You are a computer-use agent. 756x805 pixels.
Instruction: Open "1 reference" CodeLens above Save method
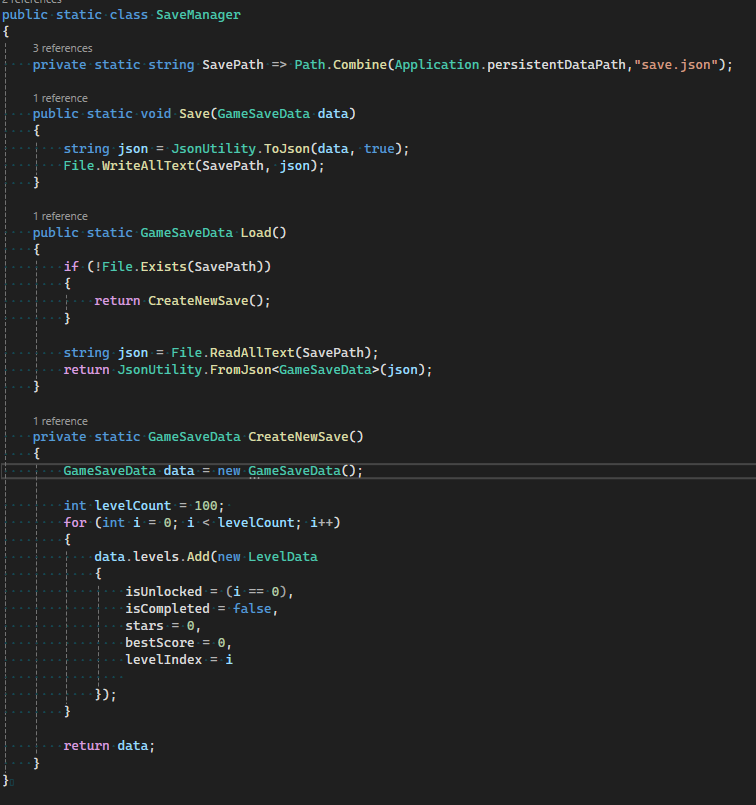tap(60, 98)
